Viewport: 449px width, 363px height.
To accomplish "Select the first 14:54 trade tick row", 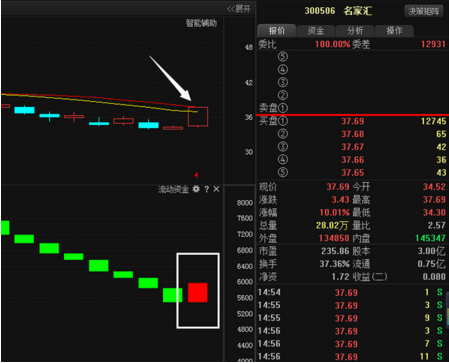I will [x=351, y=293].
